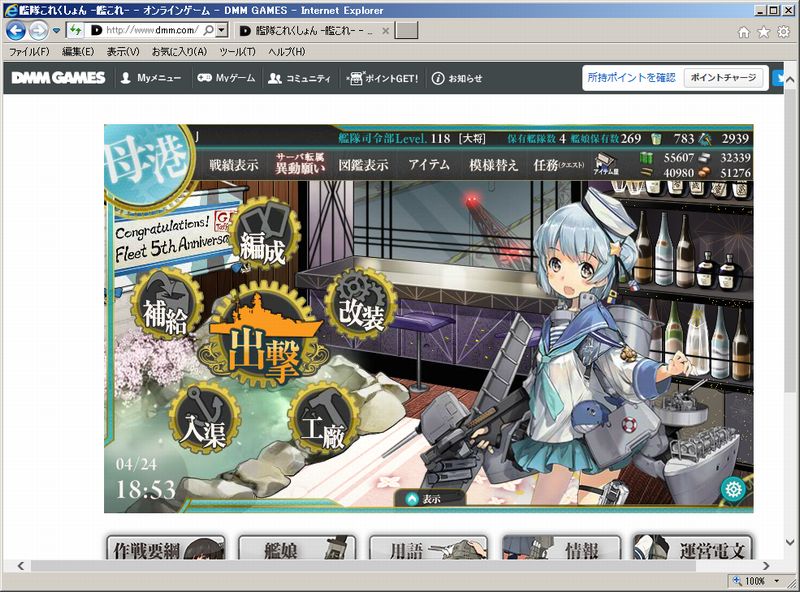Open the IE tools gear icon

[x=783, y=32]
